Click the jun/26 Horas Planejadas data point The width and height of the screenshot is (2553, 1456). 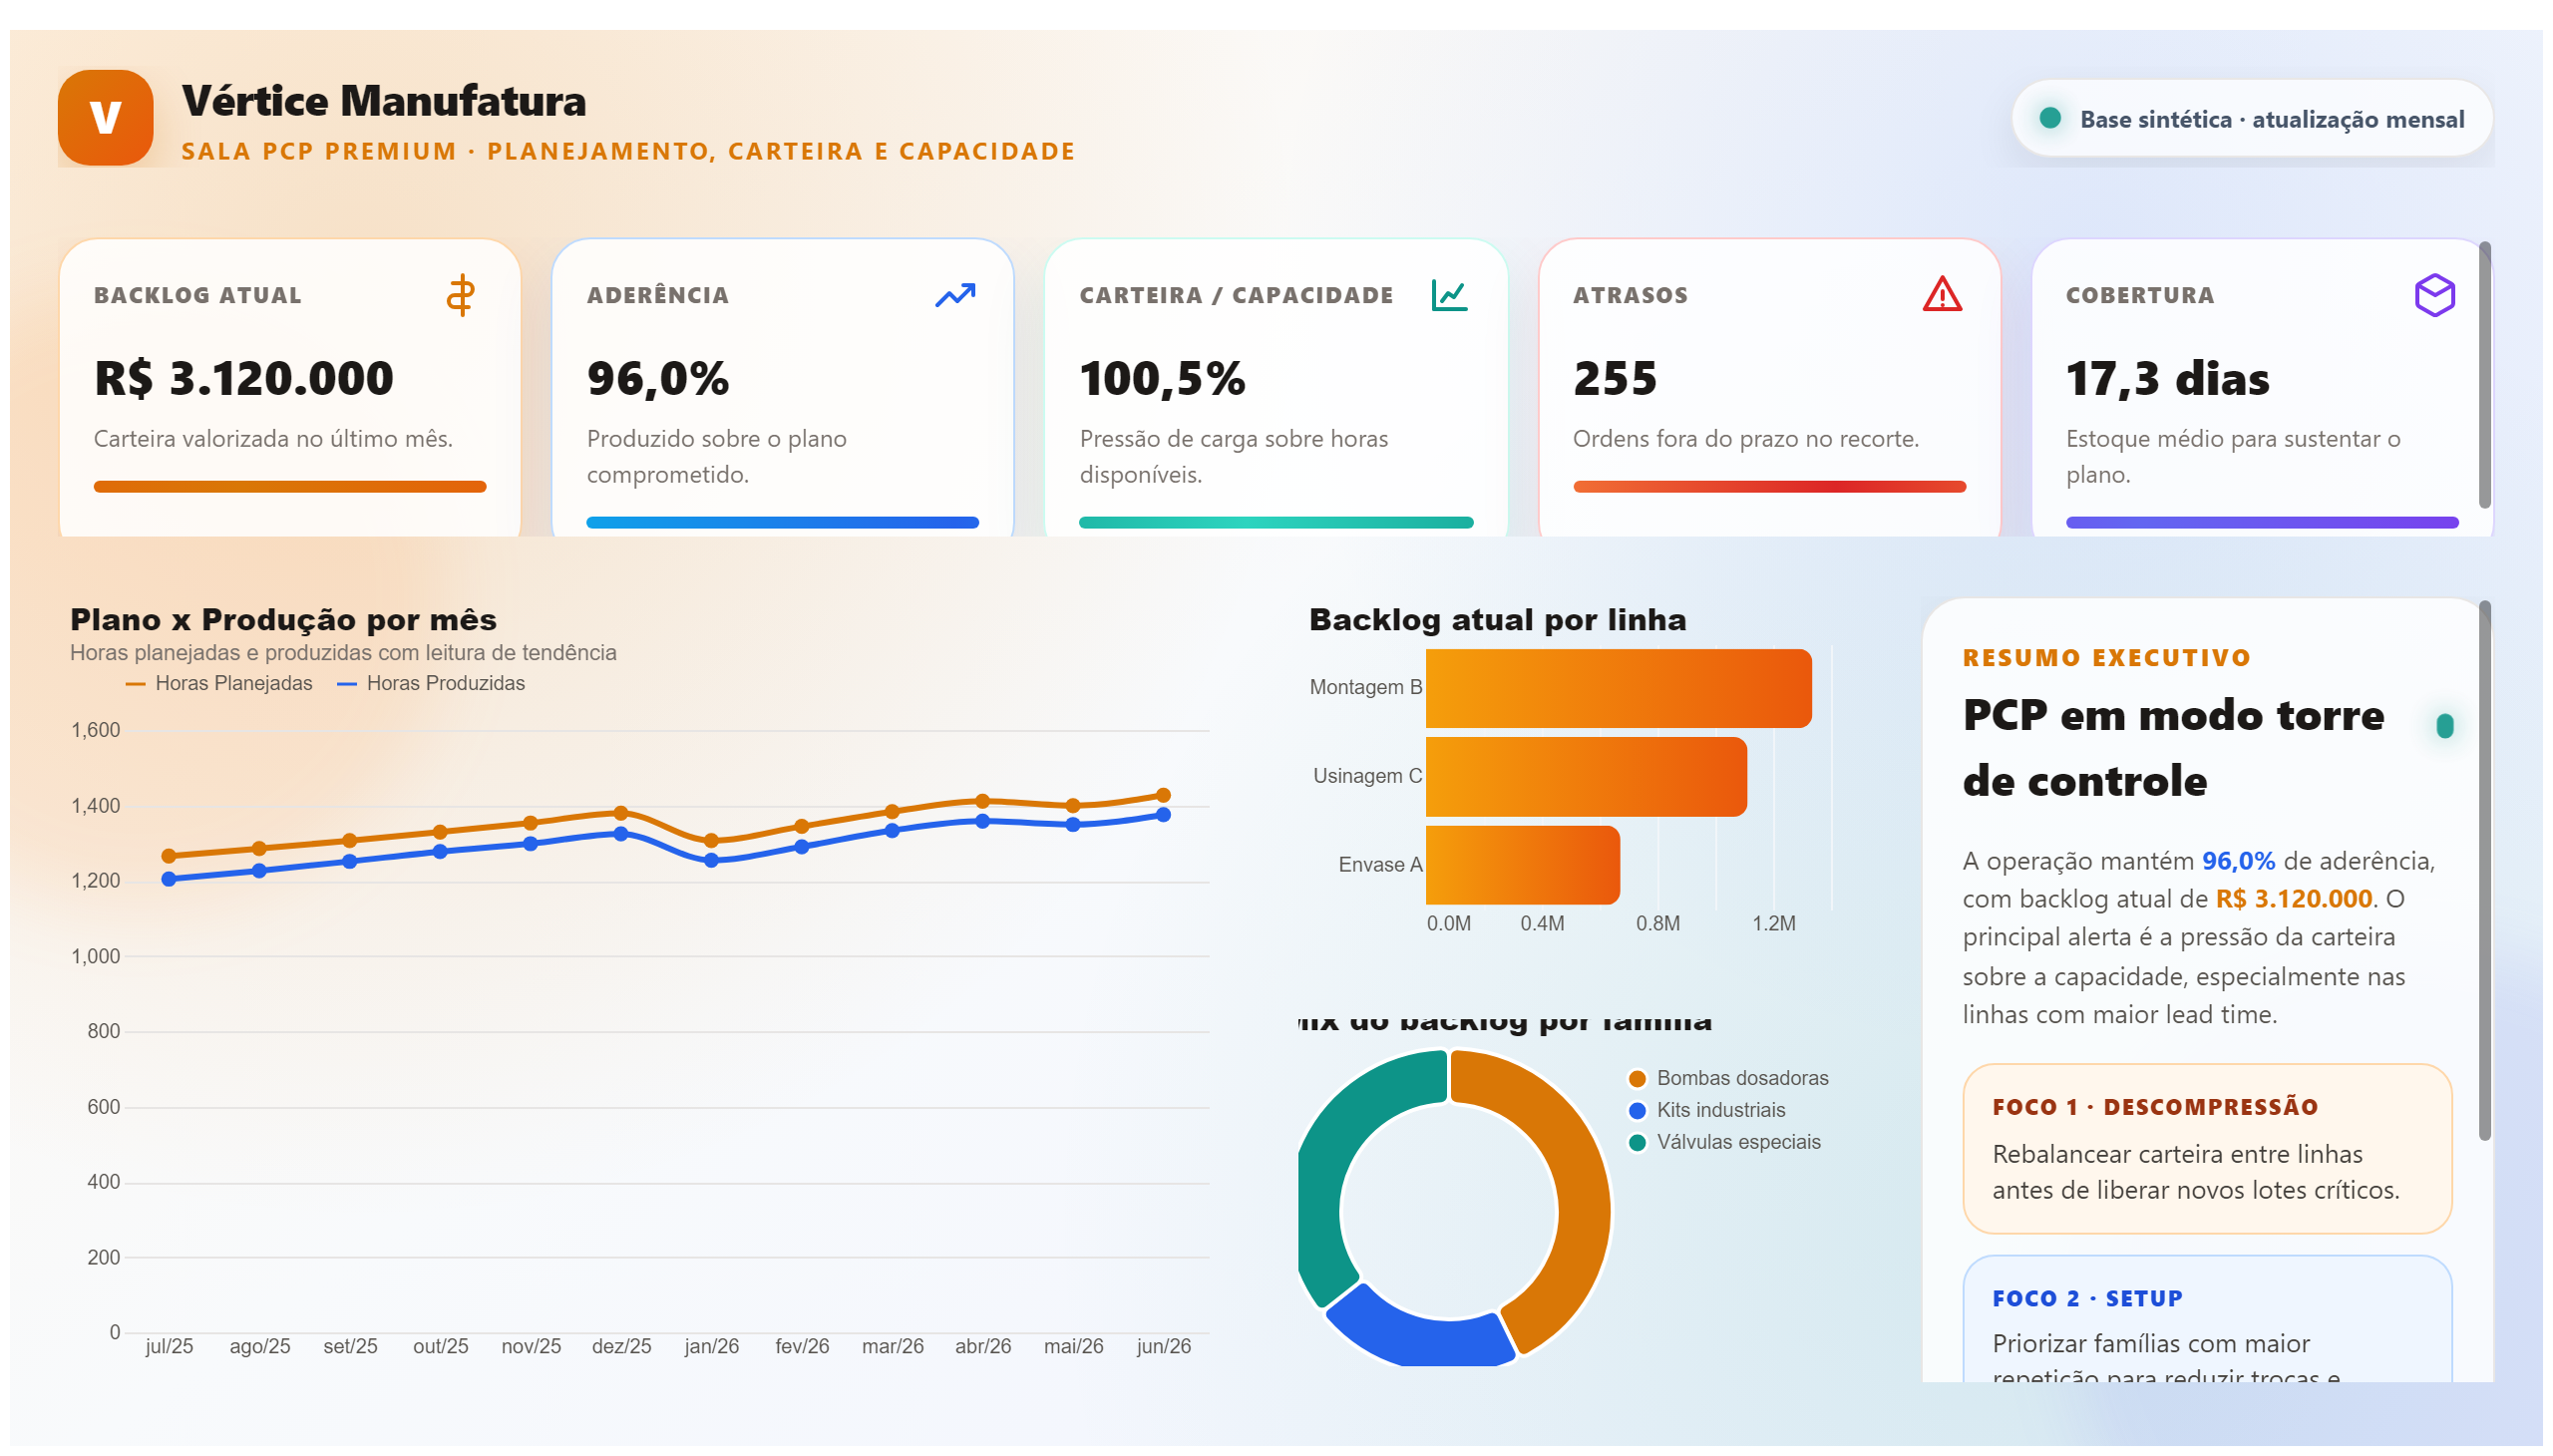1162,796
